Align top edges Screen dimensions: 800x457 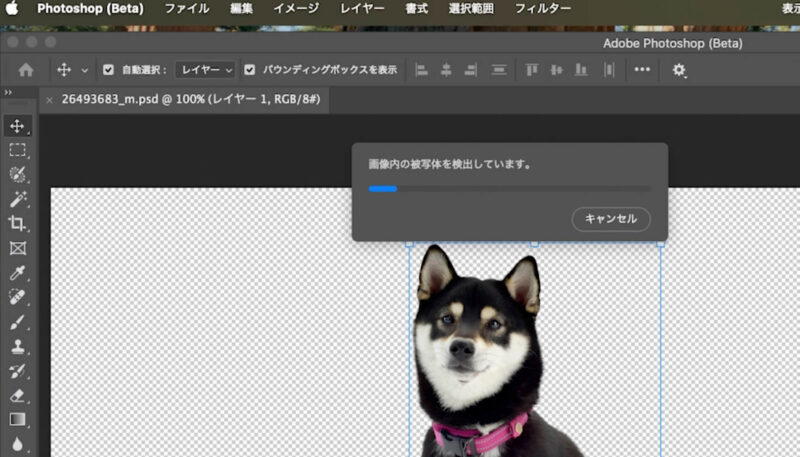pyautogui.click(x=532, y=70)
